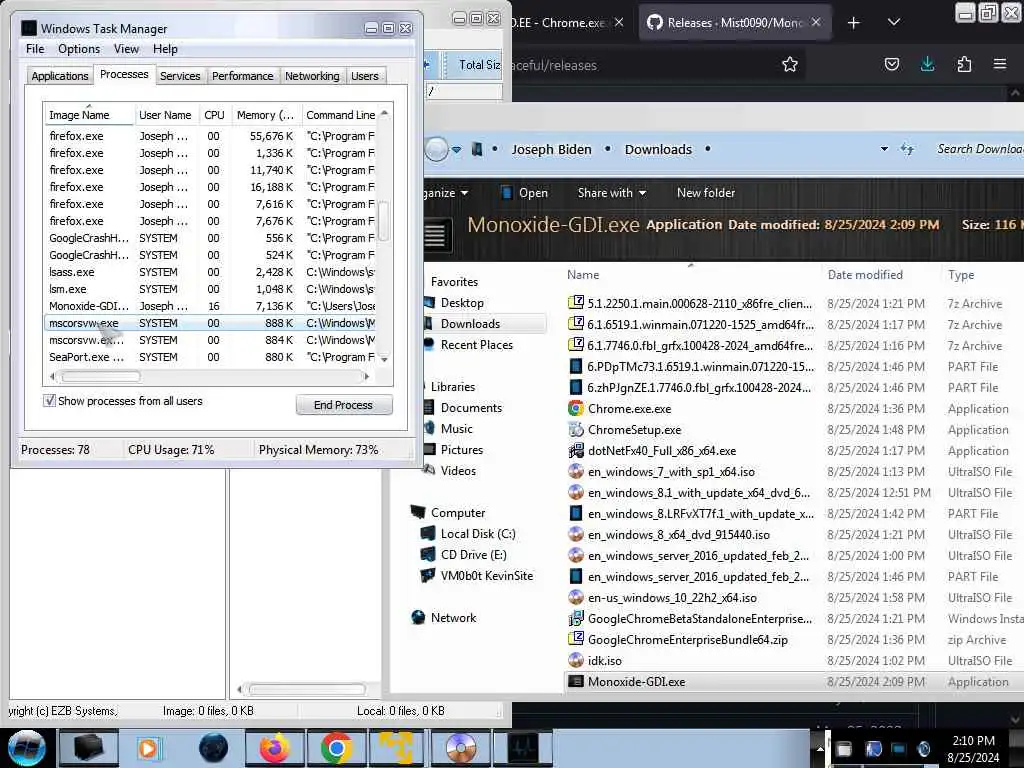Open the File menu in Task Manager
The height and width of the screenshot is (768, 1024).
(35, 49)
